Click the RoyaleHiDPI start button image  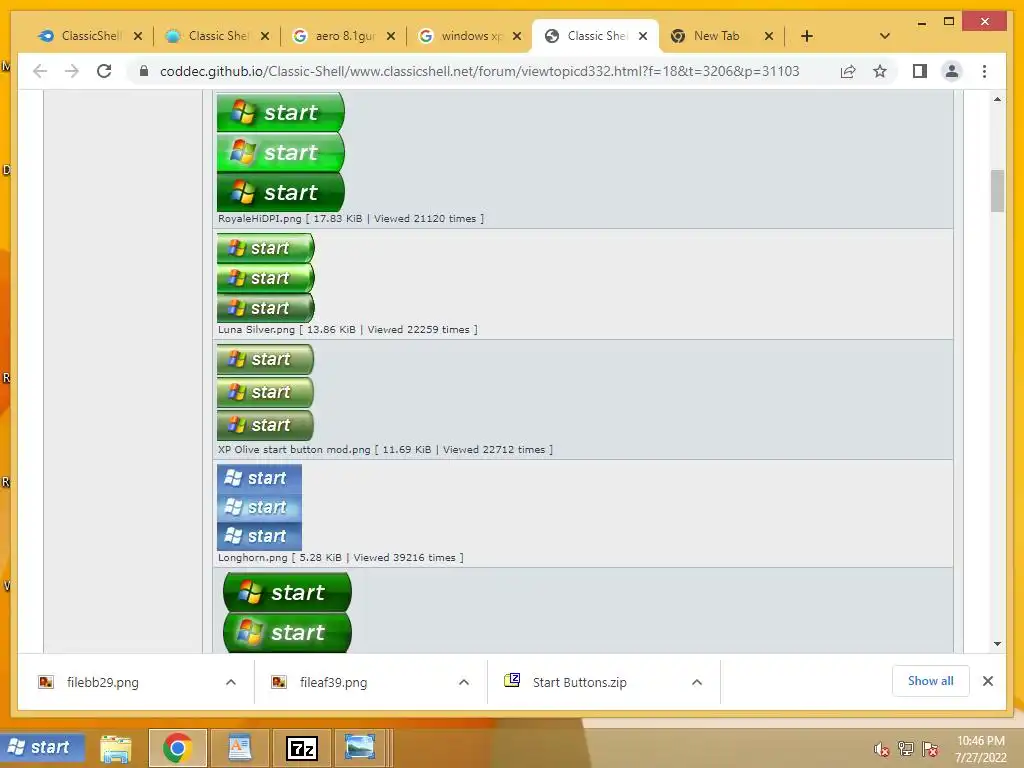tap(281, 152)
